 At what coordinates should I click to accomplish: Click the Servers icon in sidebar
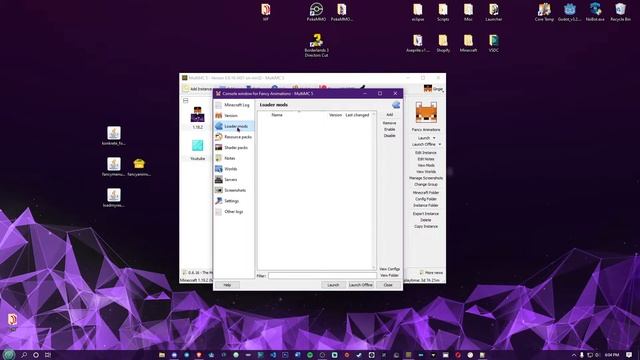click(x=219, y=179)
